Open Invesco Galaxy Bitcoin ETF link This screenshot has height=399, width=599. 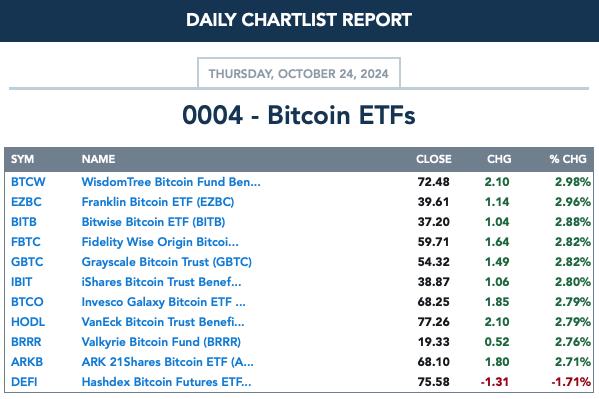(164, 302)
